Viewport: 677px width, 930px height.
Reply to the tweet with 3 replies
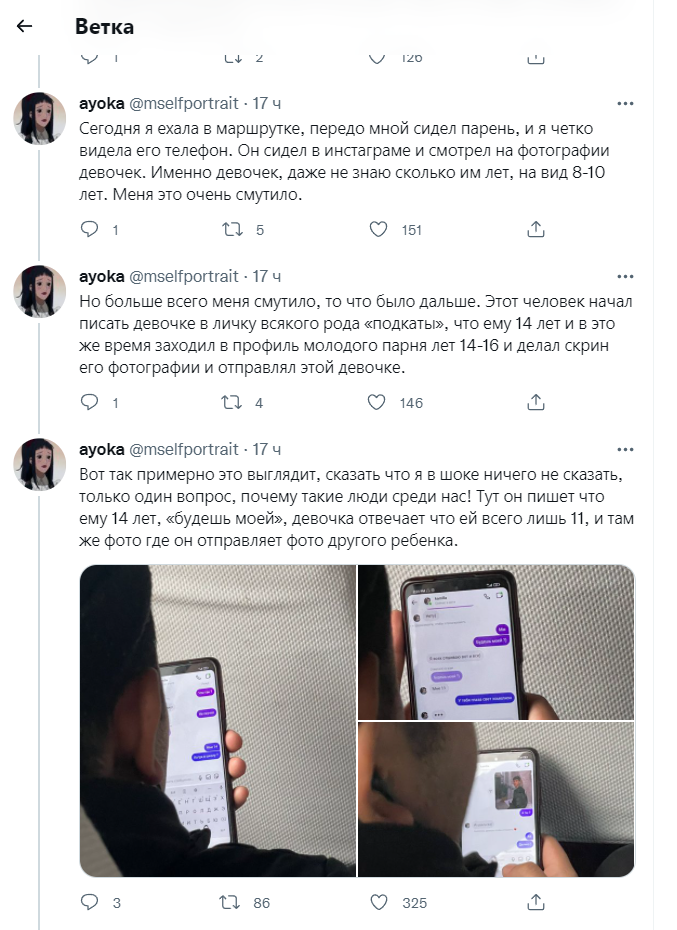tap(90, 902)
